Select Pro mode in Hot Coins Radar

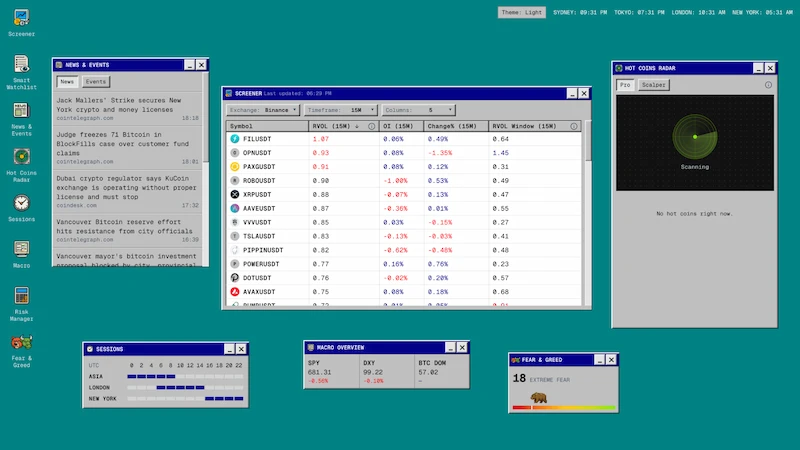[625, 85]
